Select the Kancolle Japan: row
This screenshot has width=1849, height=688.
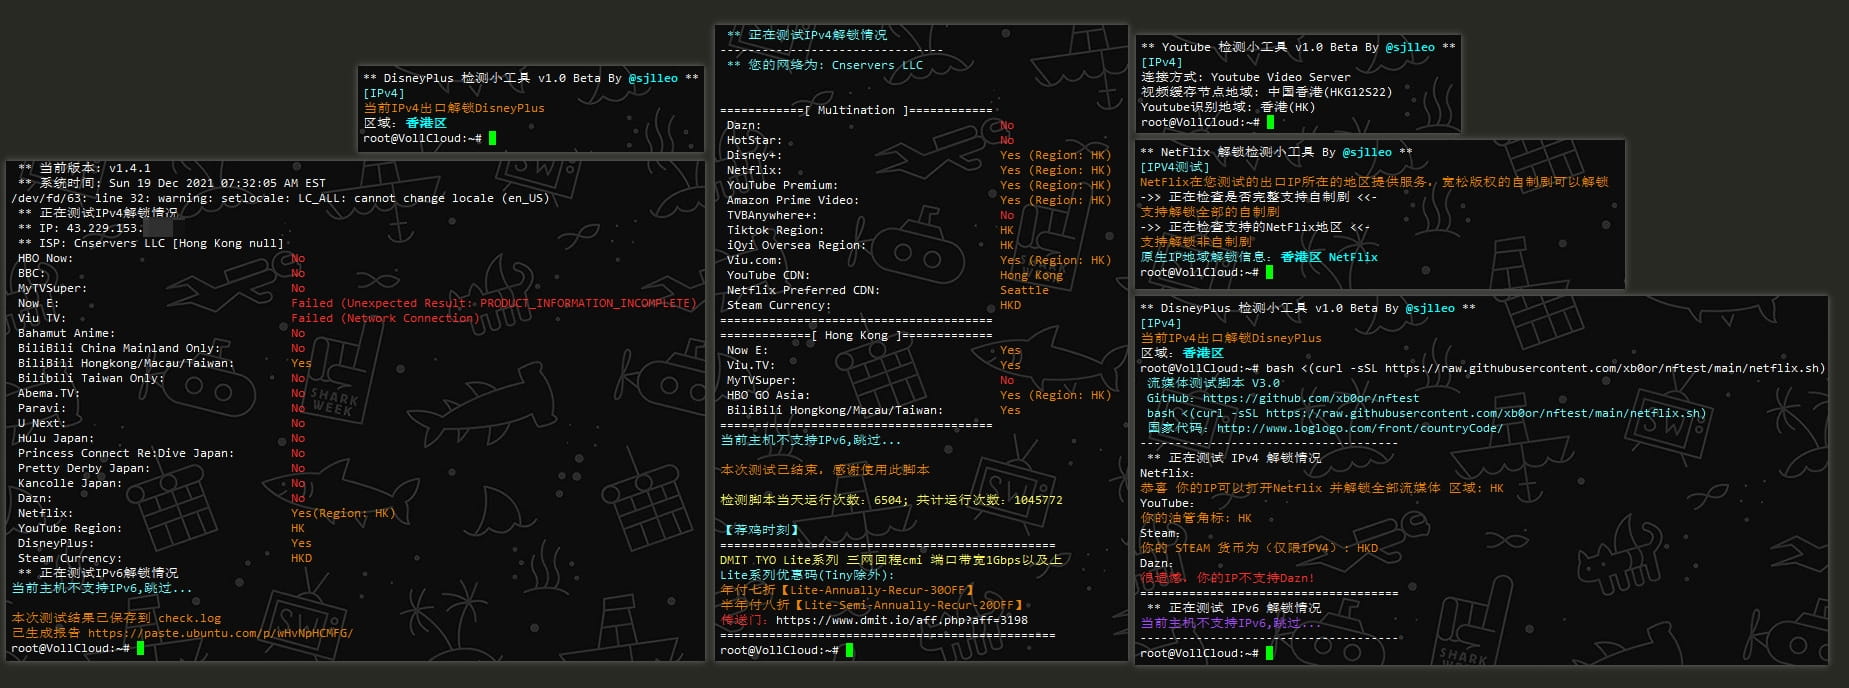tap(161, 483)
